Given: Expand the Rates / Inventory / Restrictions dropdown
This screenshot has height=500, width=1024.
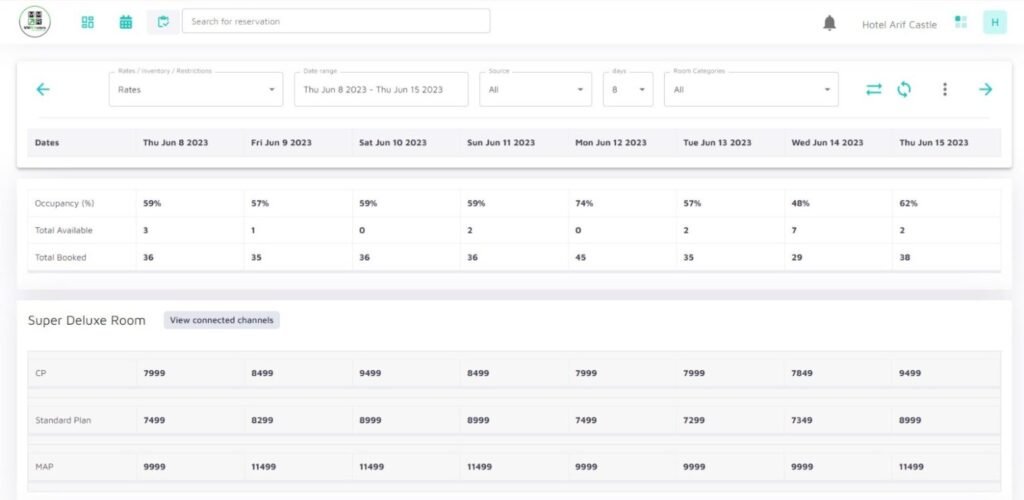Looking at the screenshot, I should 196,89.
